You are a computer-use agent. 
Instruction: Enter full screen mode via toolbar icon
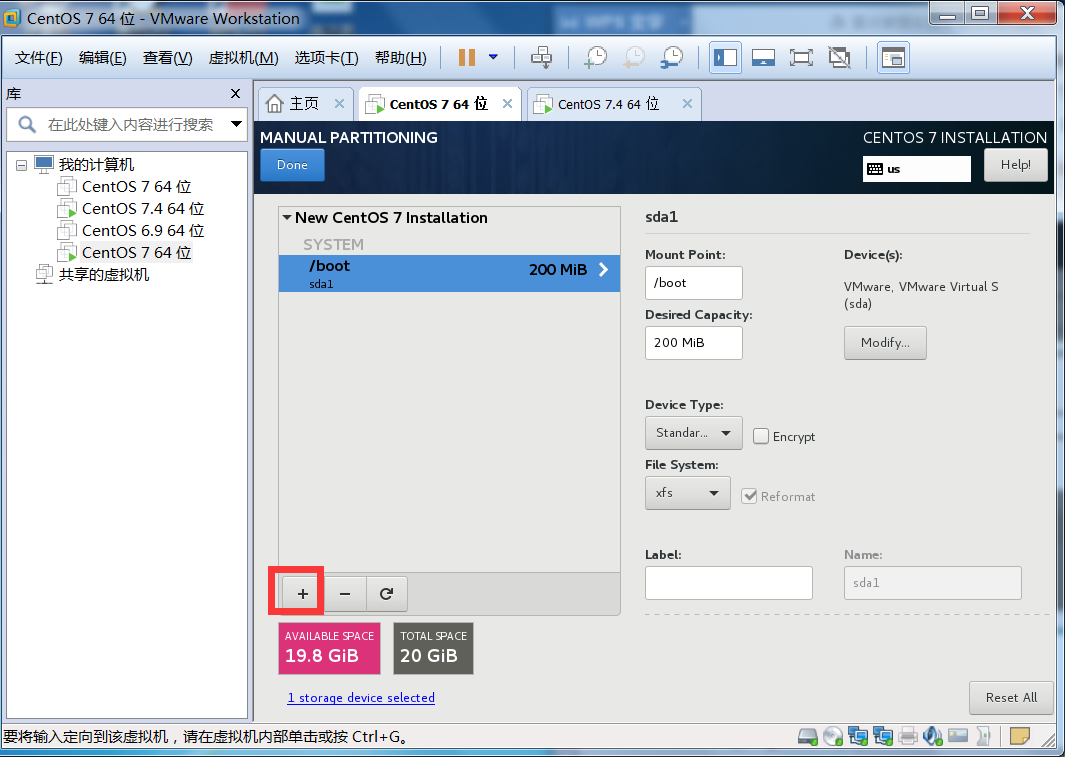(x=801, y=58)
